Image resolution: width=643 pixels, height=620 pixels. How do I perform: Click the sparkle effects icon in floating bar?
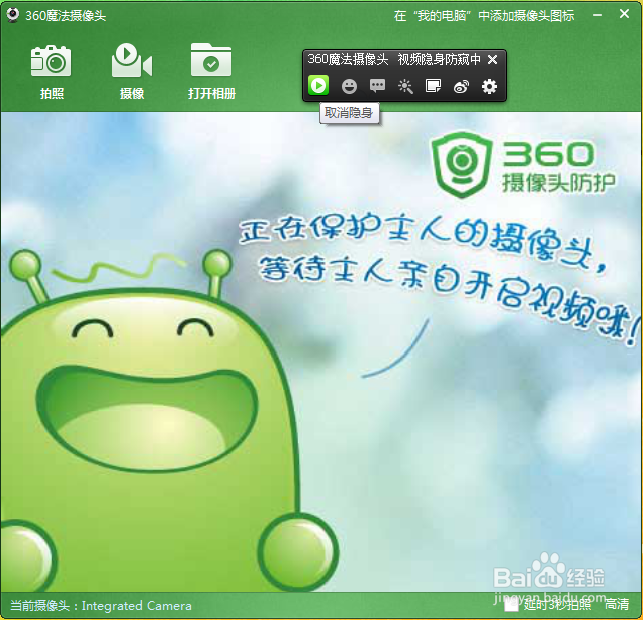[x=405, y=86]
